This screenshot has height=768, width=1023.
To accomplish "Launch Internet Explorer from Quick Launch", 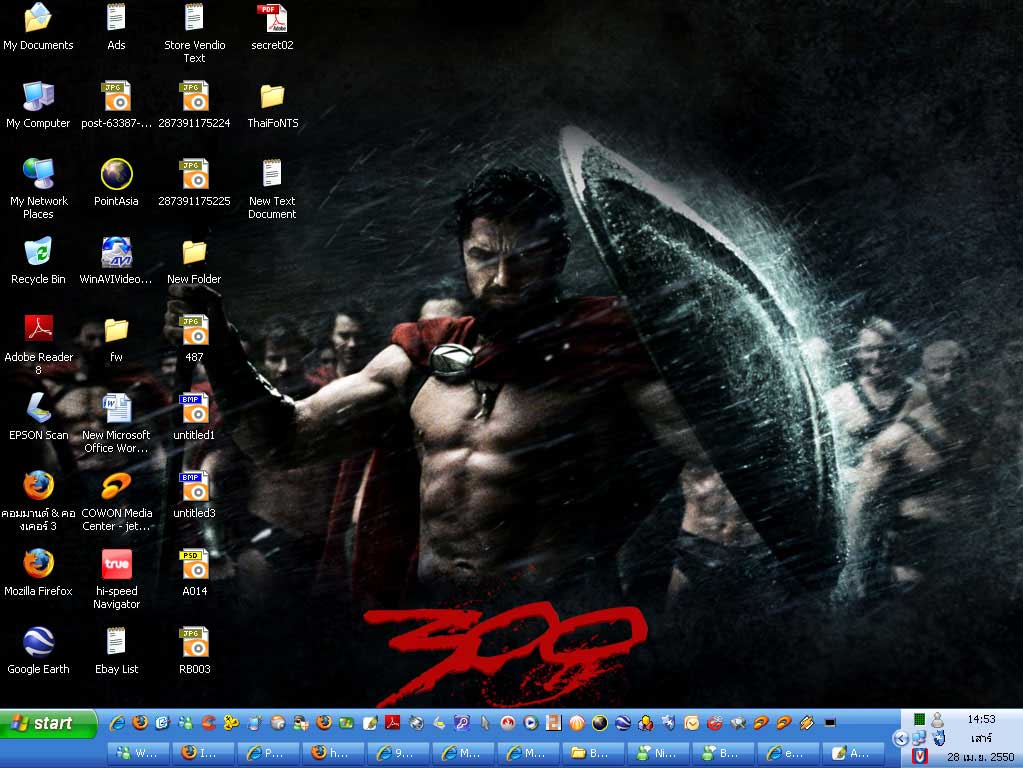I will [x=117, y=723].
